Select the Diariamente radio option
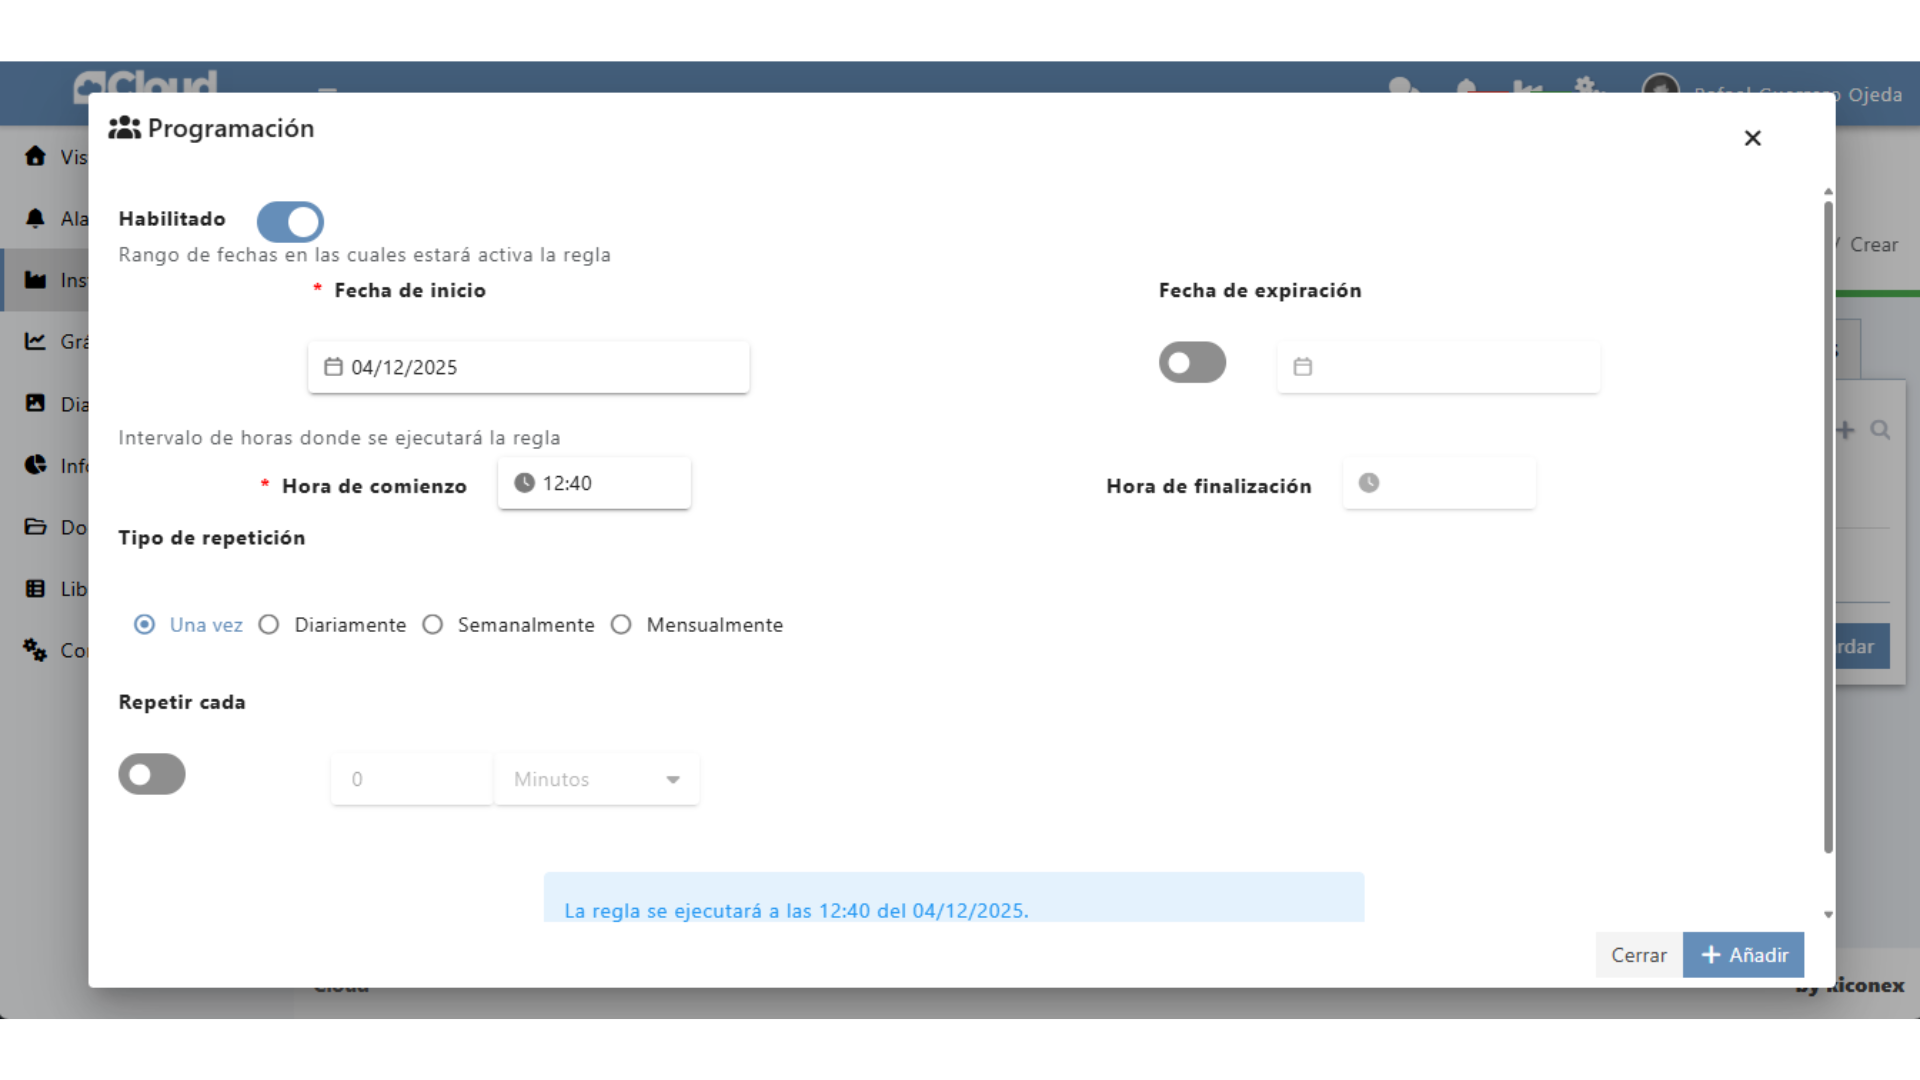The height and width of the screenshot is (1080, 1920). click(269, 625)
